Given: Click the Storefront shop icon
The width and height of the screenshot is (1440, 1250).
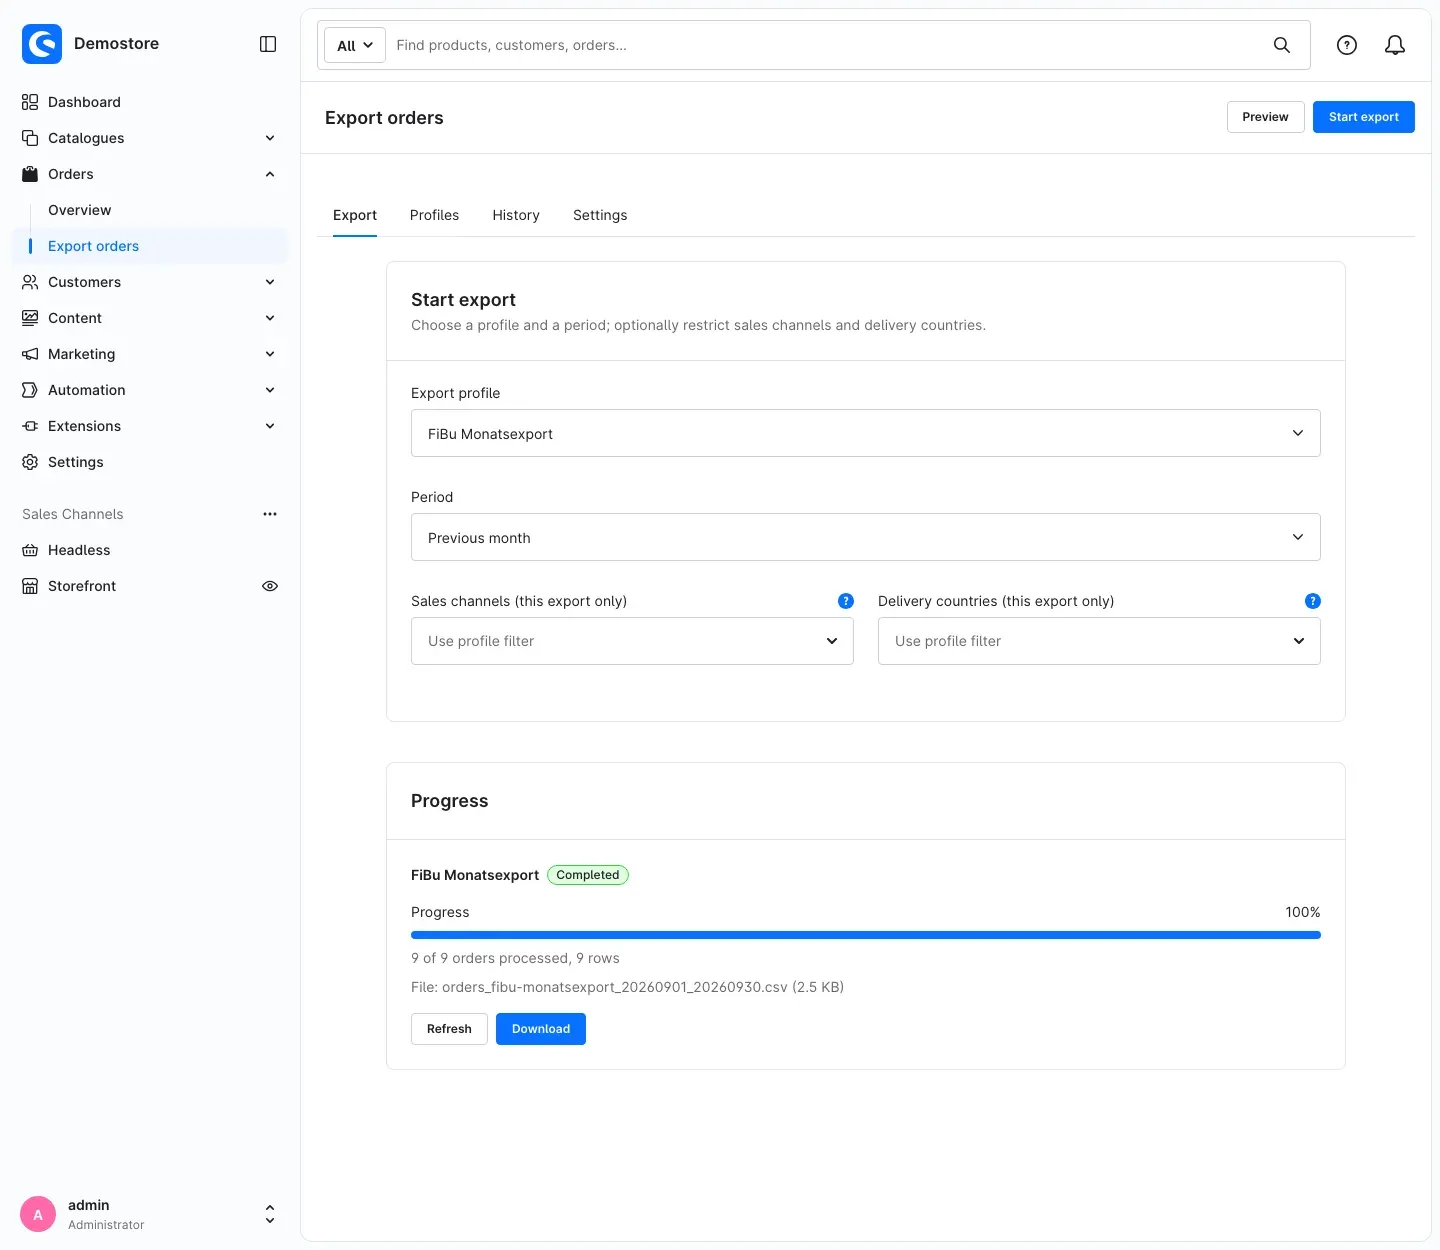Looking at the screenshot, I should coord(30,586).
